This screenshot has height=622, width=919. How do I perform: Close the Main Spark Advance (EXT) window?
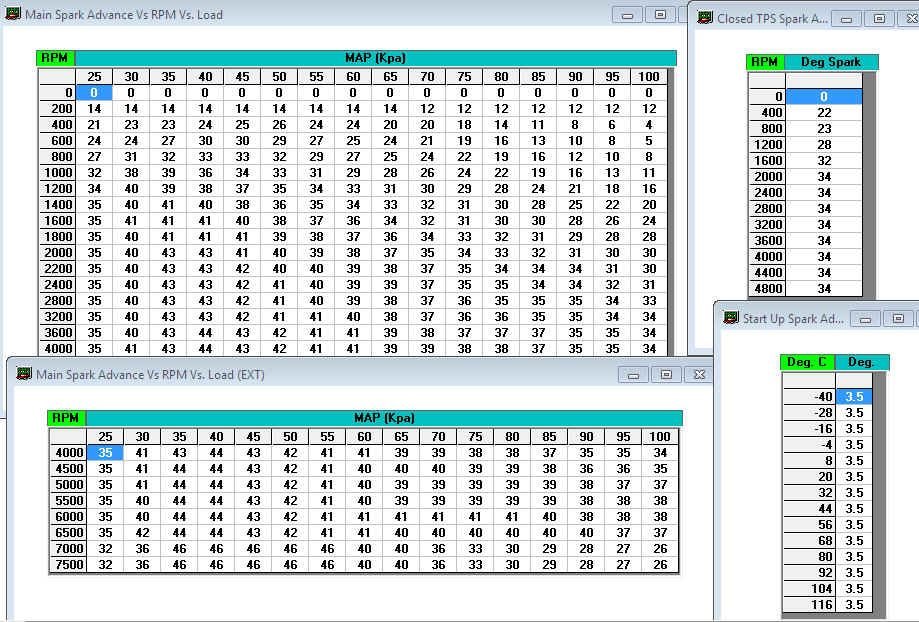point(699,375)
